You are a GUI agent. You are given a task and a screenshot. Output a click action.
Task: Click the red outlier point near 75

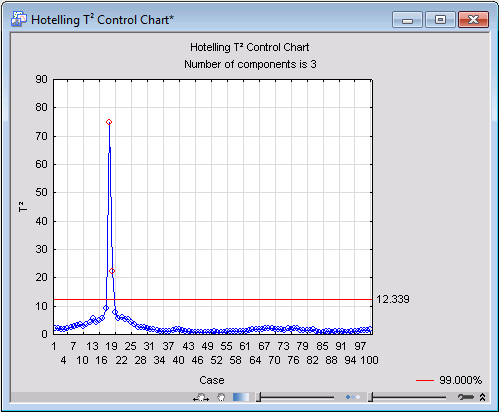pos(109,122)
